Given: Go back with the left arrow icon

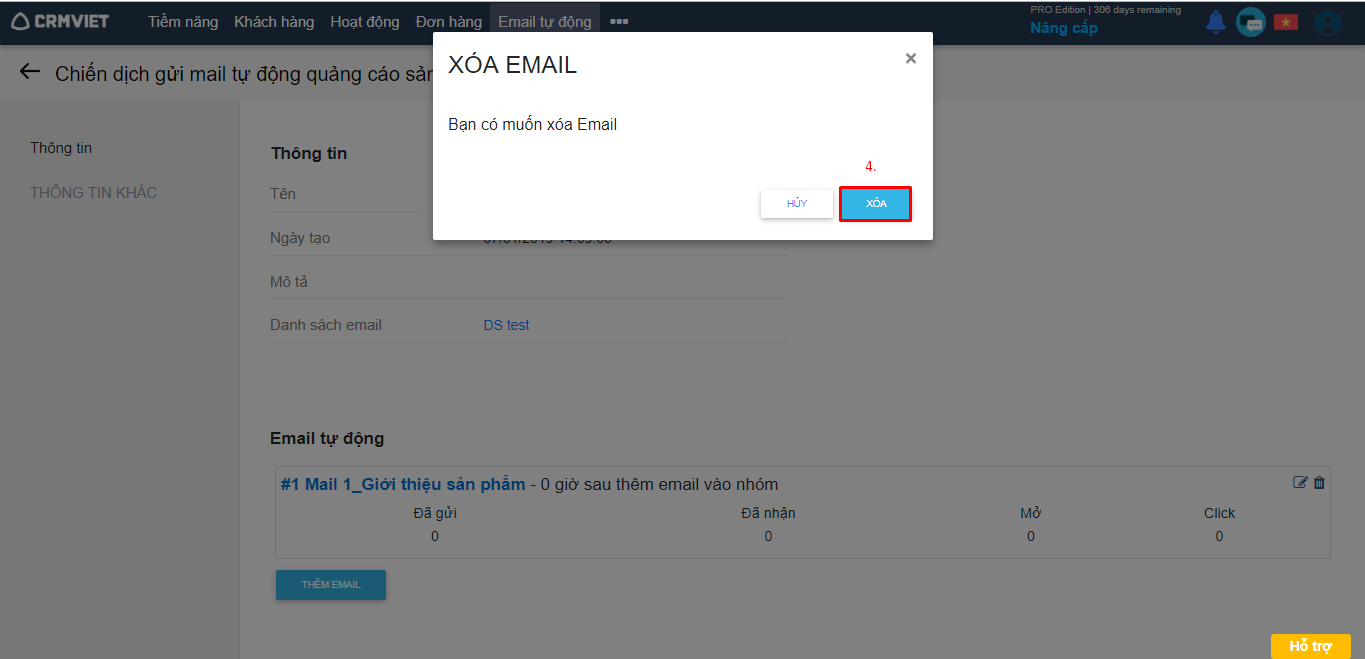Looking at the screenshot, I should [30, 71].
